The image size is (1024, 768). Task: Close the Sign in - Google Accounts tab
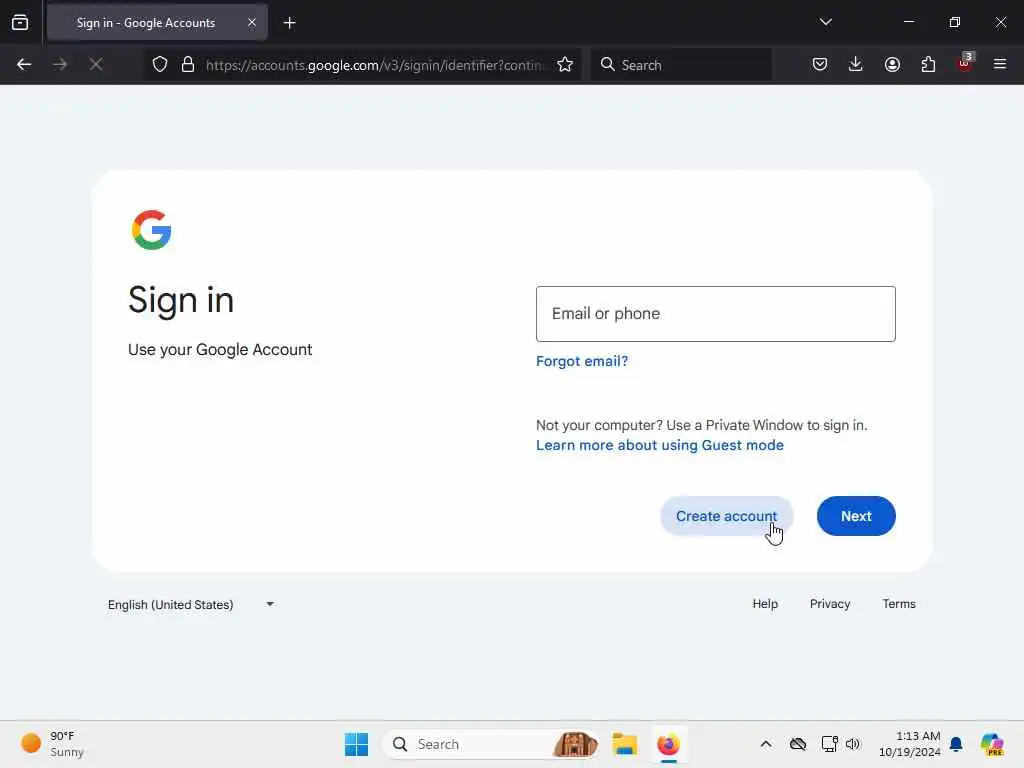(x=252, y=23)
